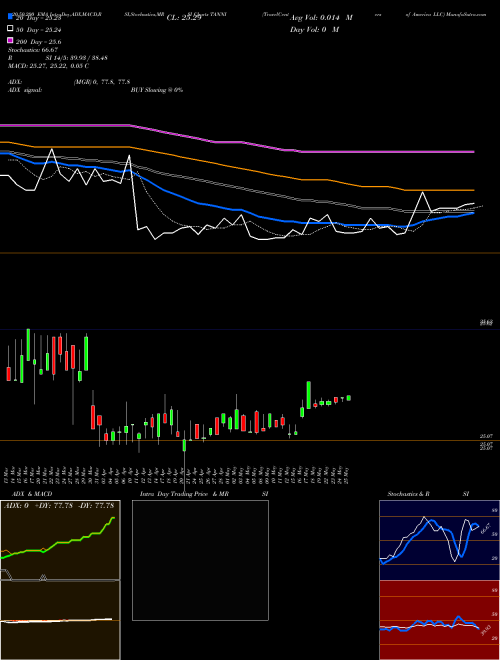Click the 'Day Vol: 0 M' text
Screen dimensions: 500x660
[314, 30]
